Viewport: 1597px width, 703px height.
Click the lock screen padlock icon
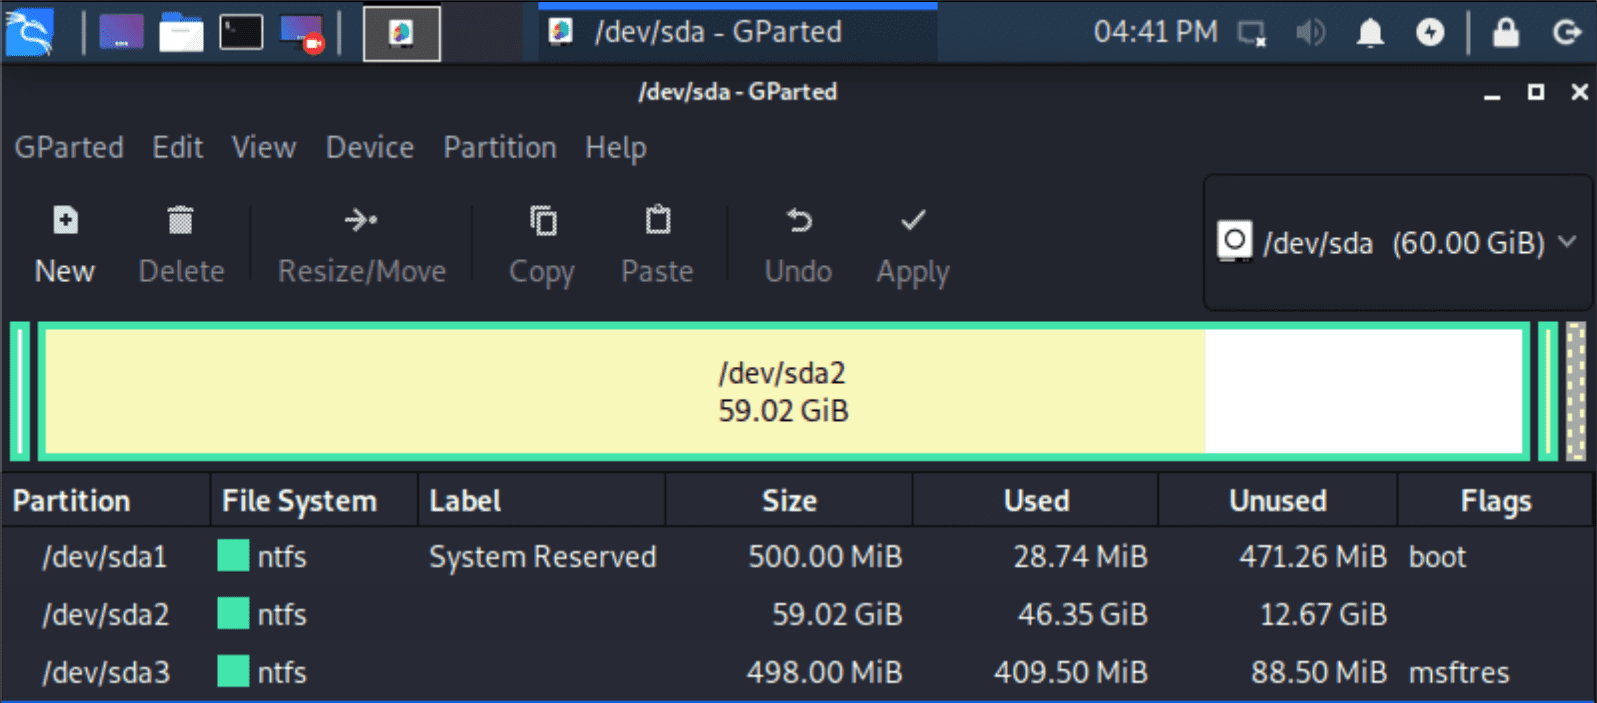[1506, 33]
